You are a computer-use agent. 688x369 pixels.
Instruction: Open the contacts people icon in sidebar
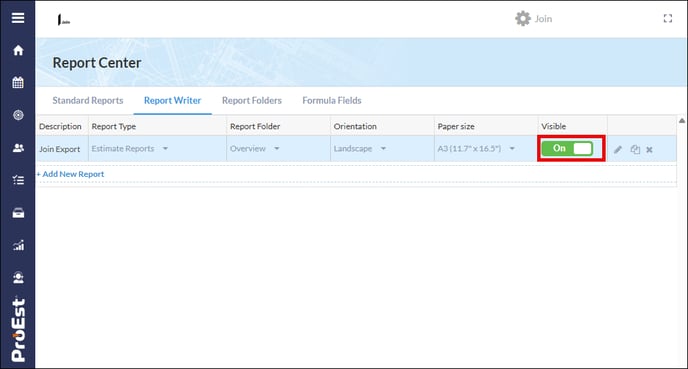[18, 148]
